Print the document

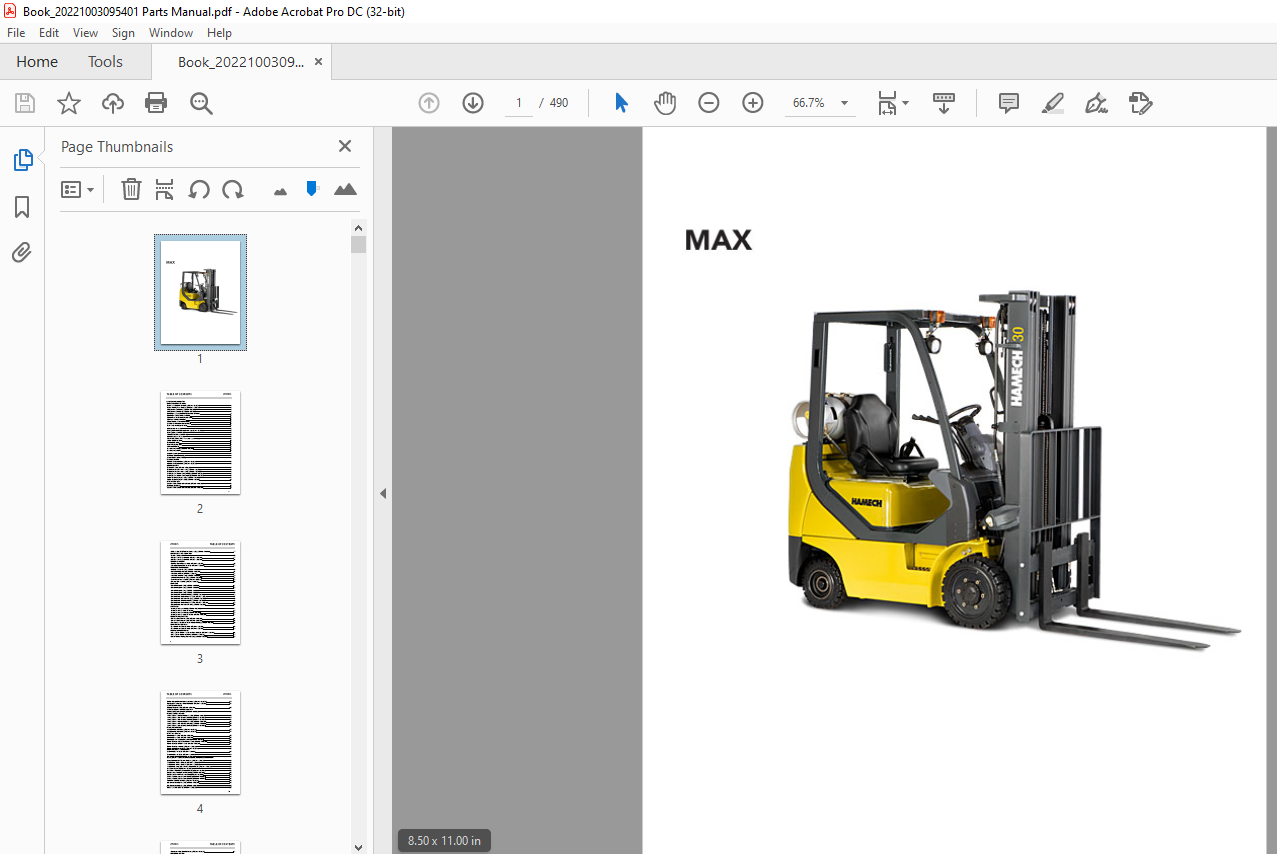(x=156, y=103)
